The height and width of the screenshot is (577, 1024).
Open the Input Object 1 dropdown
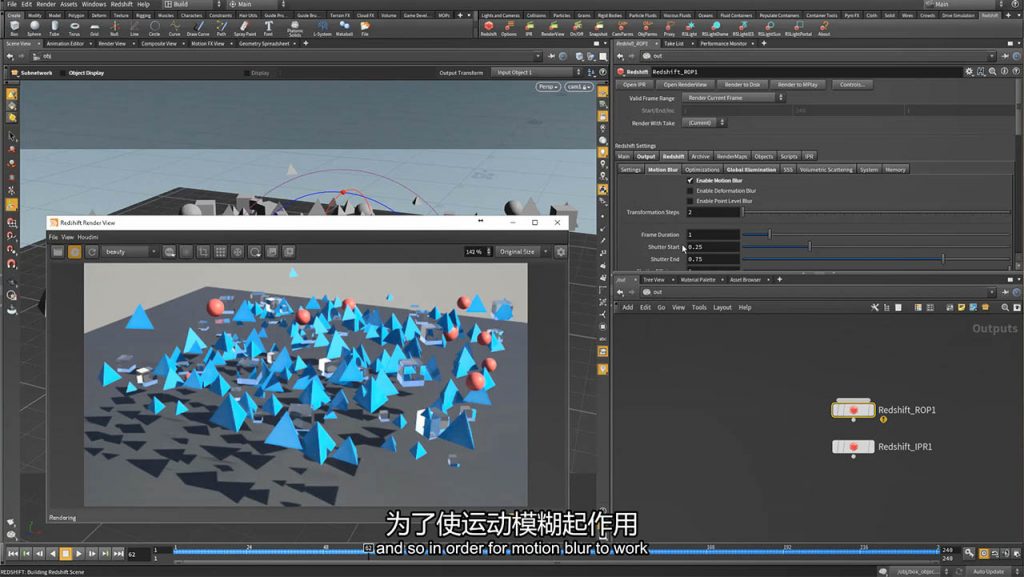pos(537,72)
